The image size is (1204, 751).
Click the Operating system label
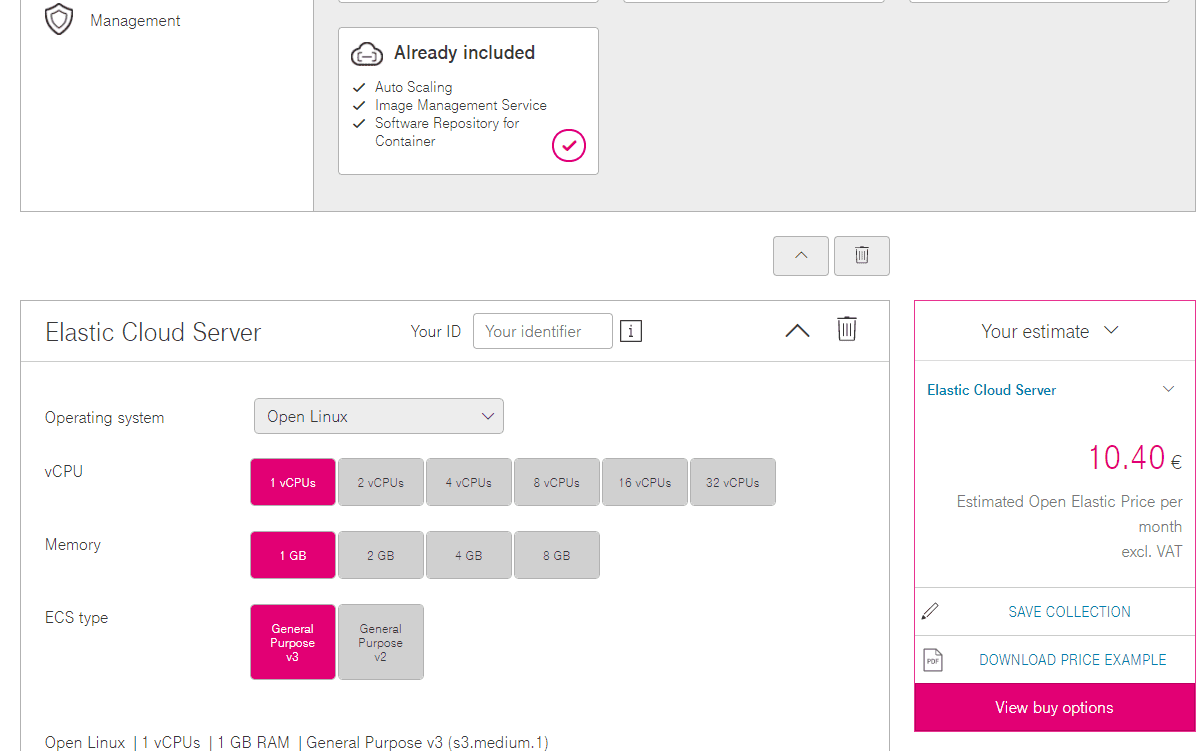[x=104, y=418]
